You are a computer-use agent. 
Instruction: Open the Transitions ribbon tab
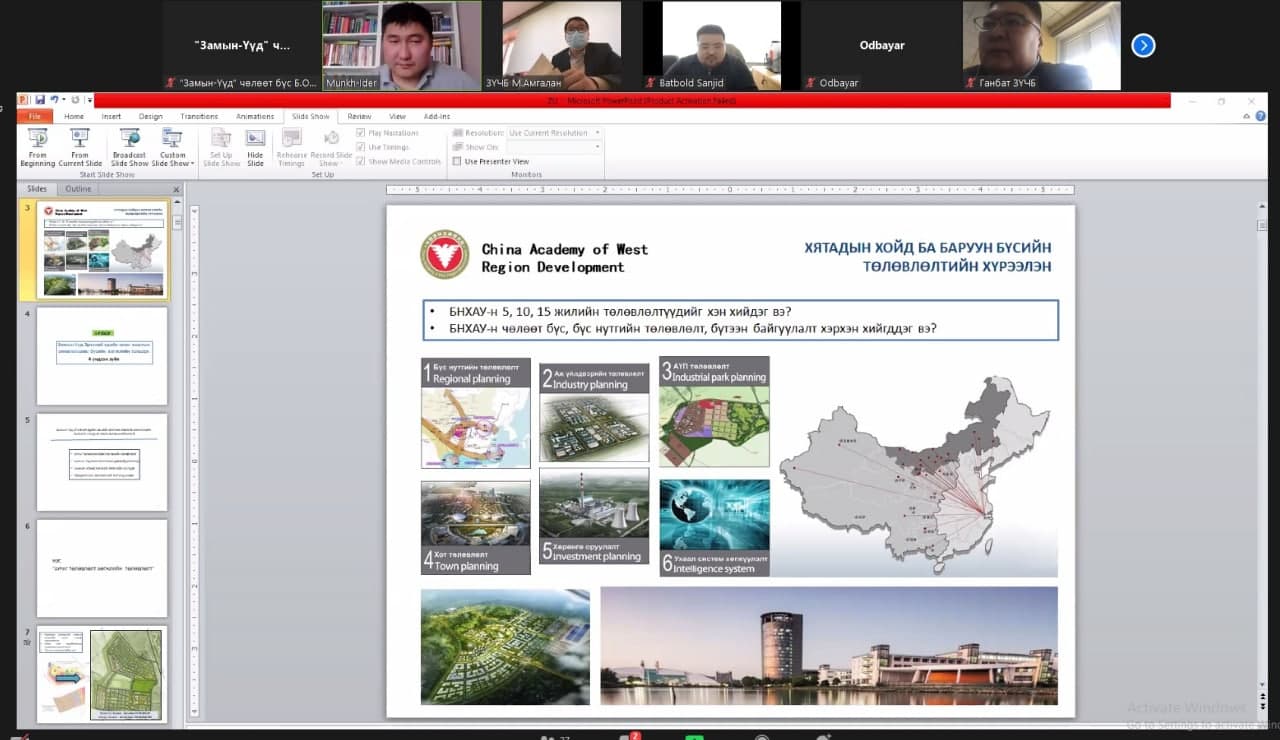pos(199,116)
